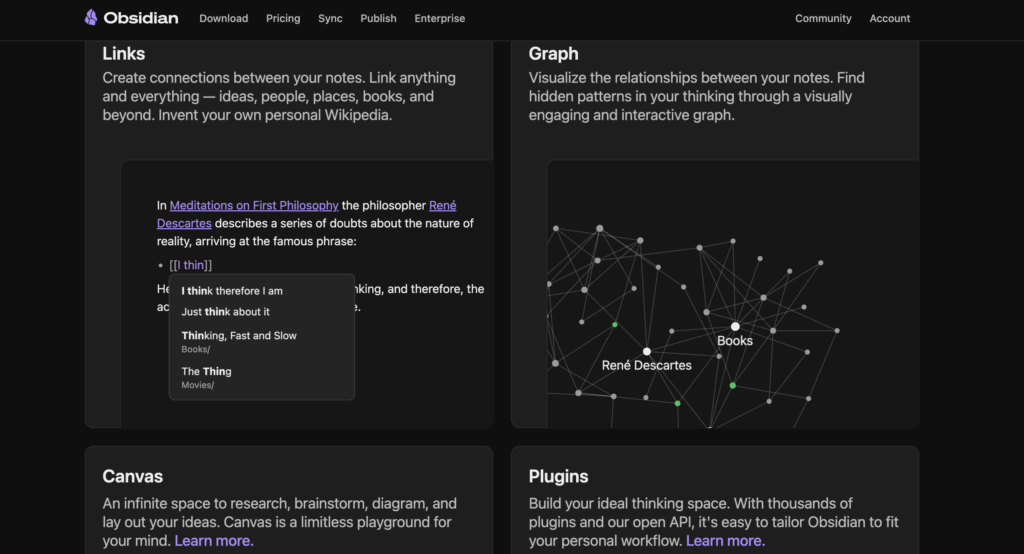The width and height of the screenshot is (1024, 554).
Task: Click Learn more under Canvas
Action: pyautogui.click(x=214, y=541)
